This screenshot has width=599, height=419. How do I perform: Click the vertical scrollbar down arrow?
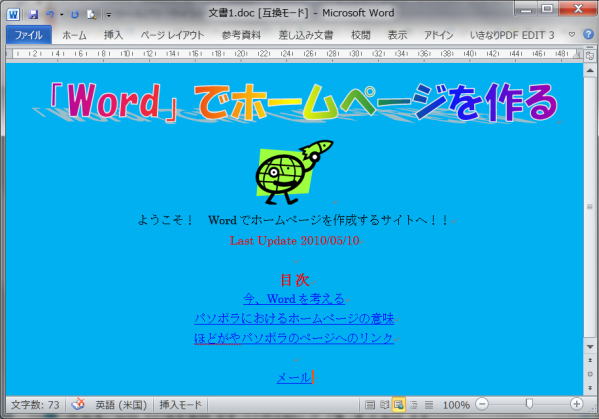(x=590, y=347)
